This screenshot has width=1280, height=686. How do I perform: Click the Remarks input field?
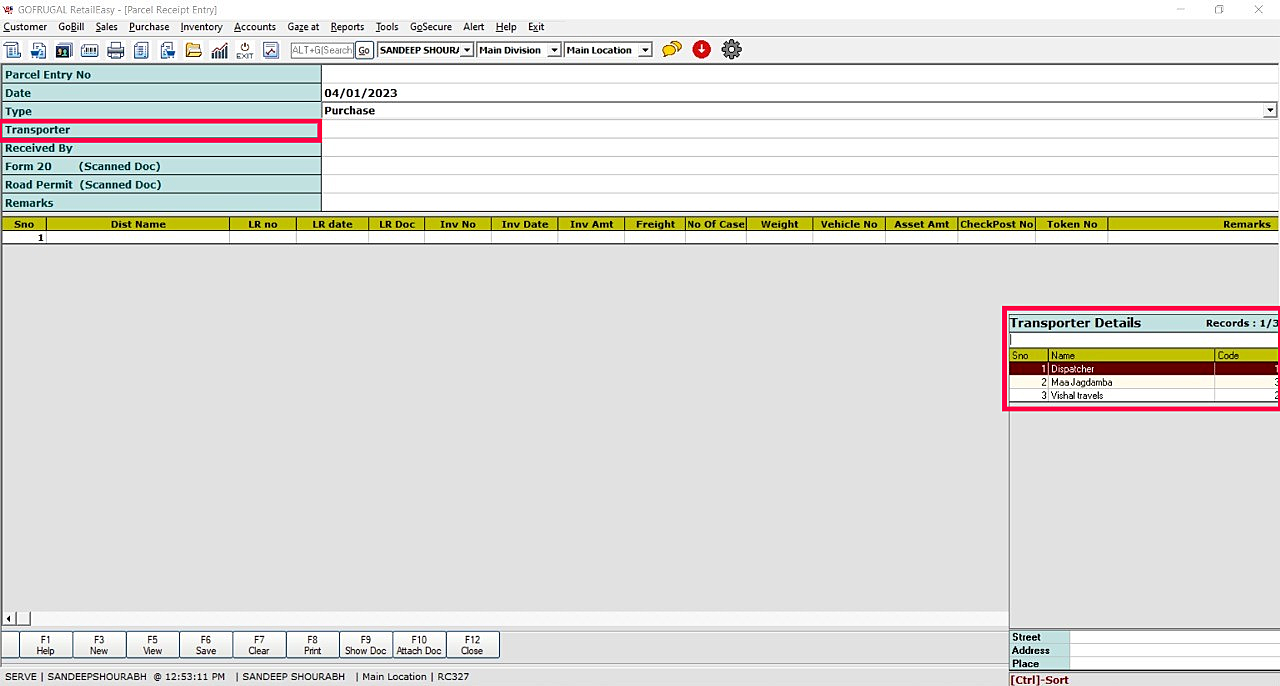point(800,203)
